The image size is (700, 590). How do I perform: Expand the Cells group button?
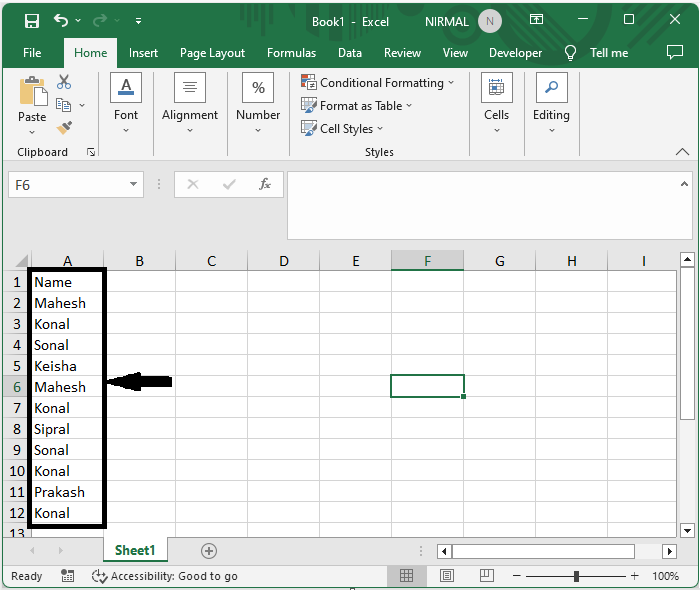[x=496, y=103]
